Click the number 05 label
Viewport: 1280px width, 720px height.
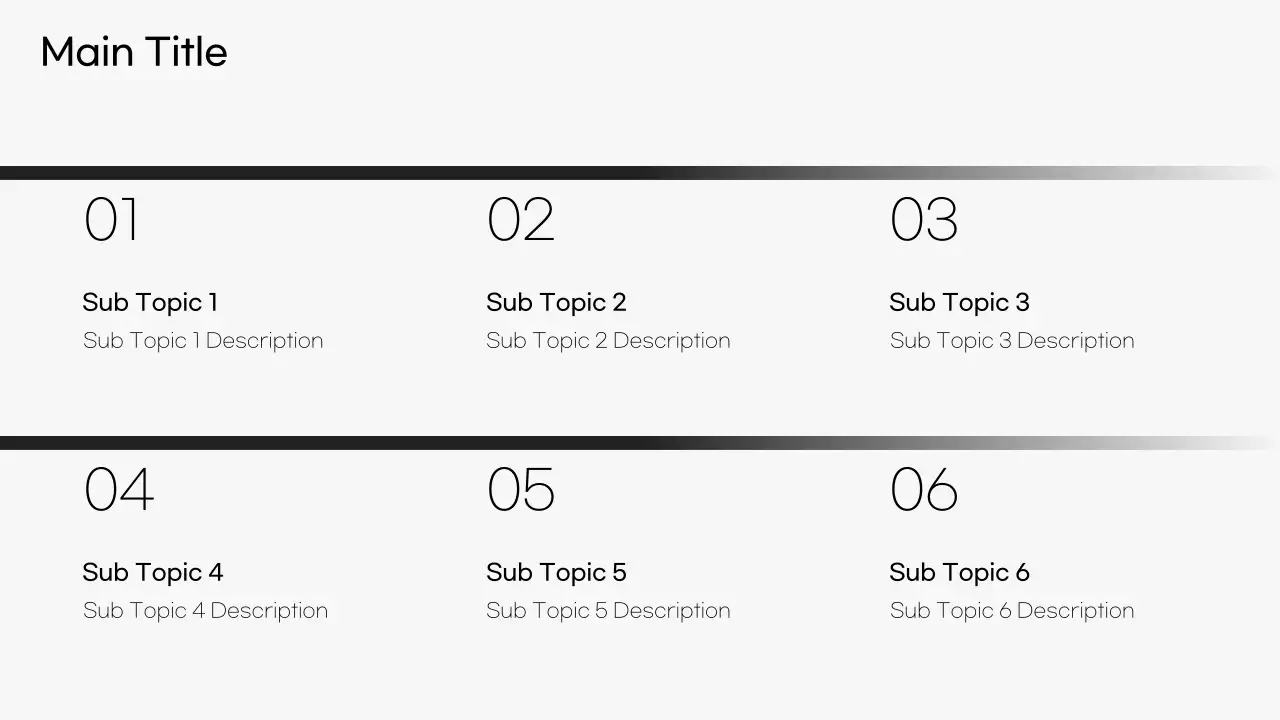[x=520, y=490]
